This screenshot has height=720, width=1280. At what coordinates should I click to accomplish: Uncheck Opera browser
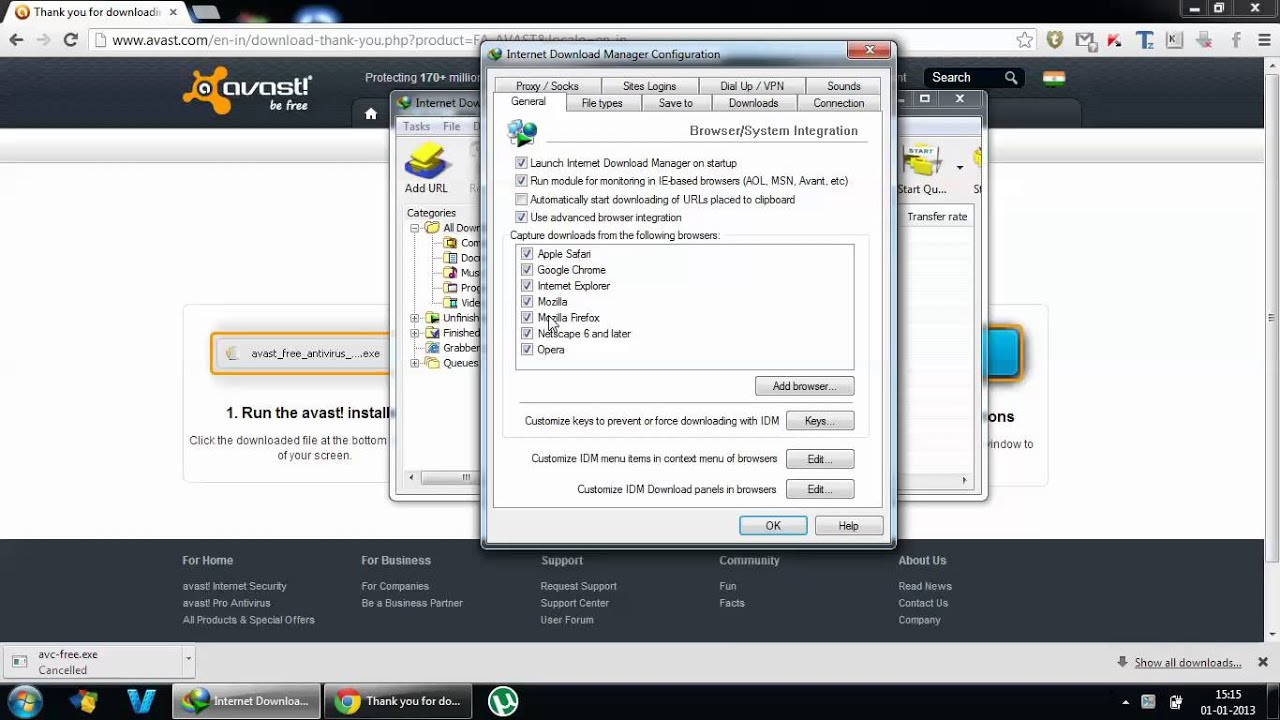[x=527, y=350]
